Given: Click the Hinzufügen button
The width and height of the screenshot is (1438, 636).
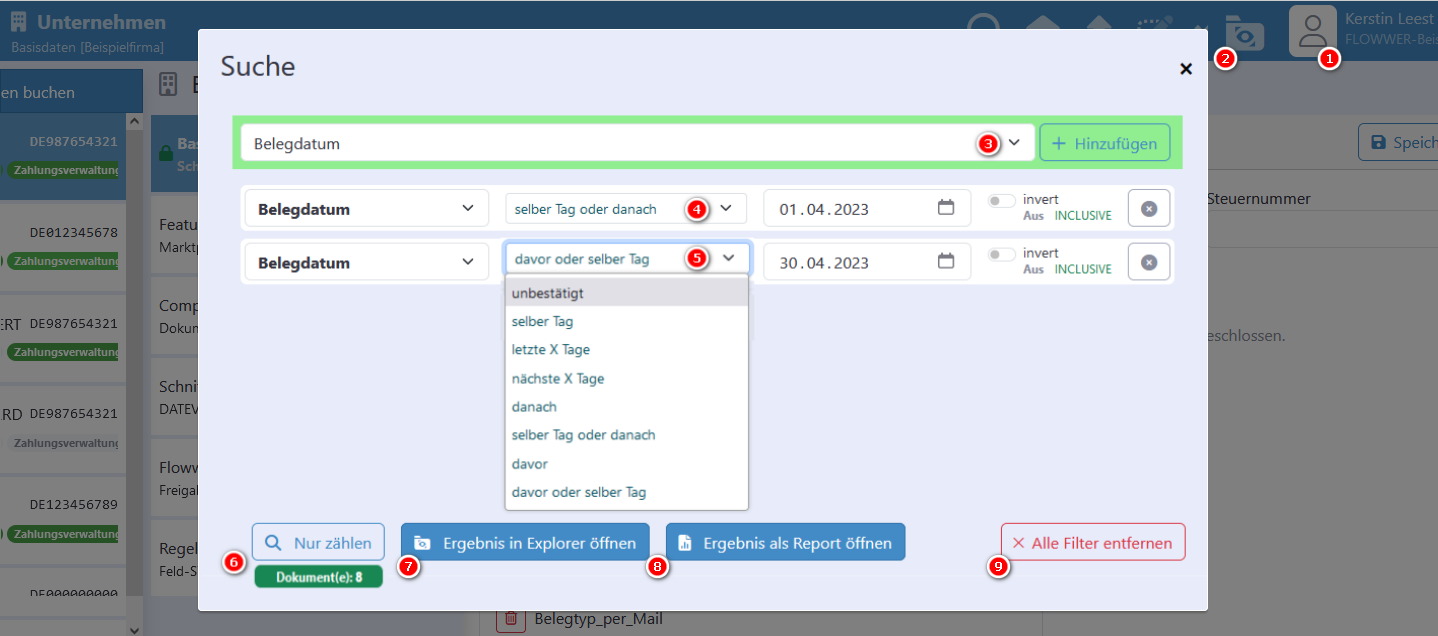Looking at the screenshot, I should click(1104, 143).
